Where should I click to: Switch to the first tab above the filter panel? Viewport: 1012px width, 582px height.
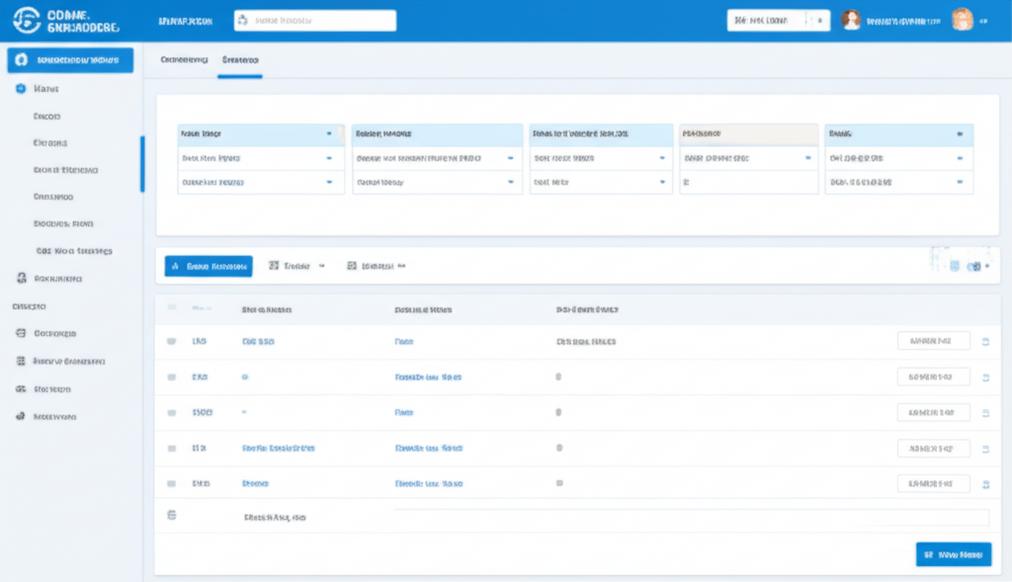pyautogui.click(x=184, y=60)
